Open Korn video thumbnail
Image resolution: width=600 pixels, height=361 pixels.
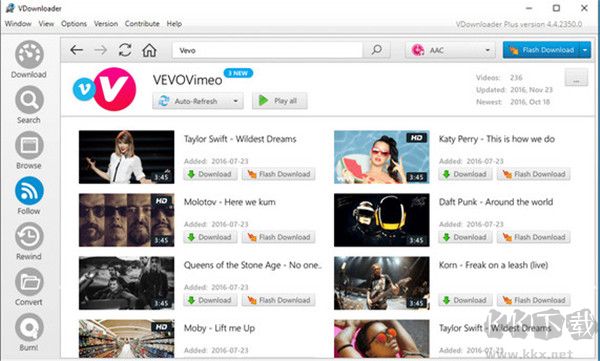(x=382, y=283)
